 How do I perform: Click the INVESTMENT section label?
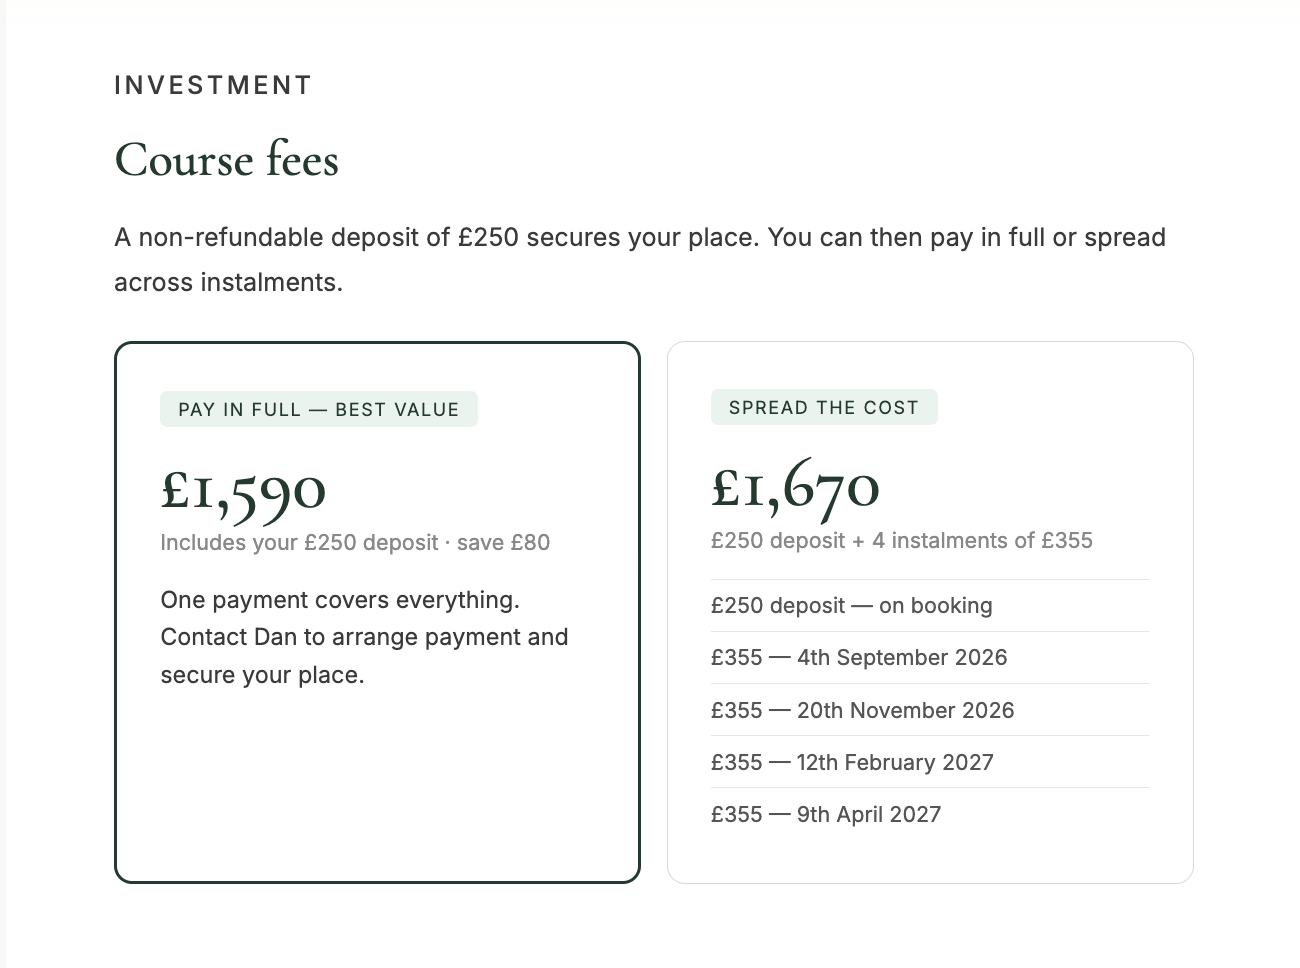[213, 86]
